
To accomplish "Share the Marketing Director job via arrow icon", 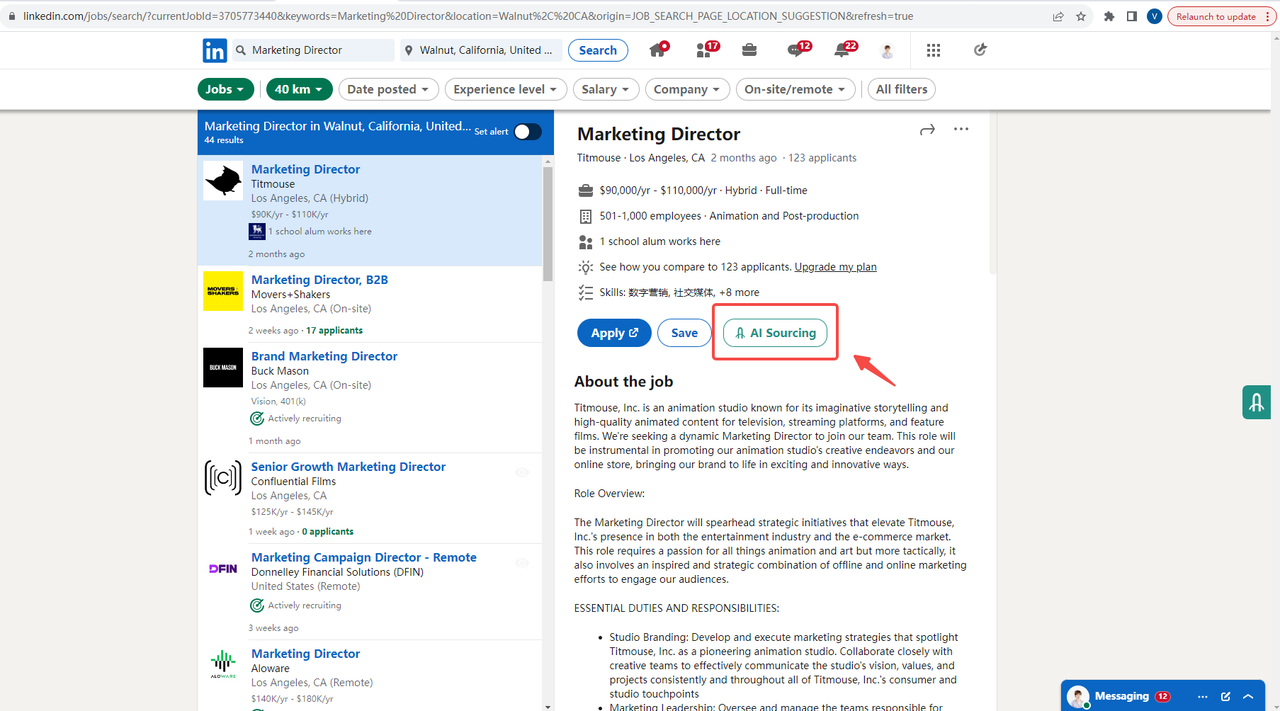I will (x=927, y=130).
